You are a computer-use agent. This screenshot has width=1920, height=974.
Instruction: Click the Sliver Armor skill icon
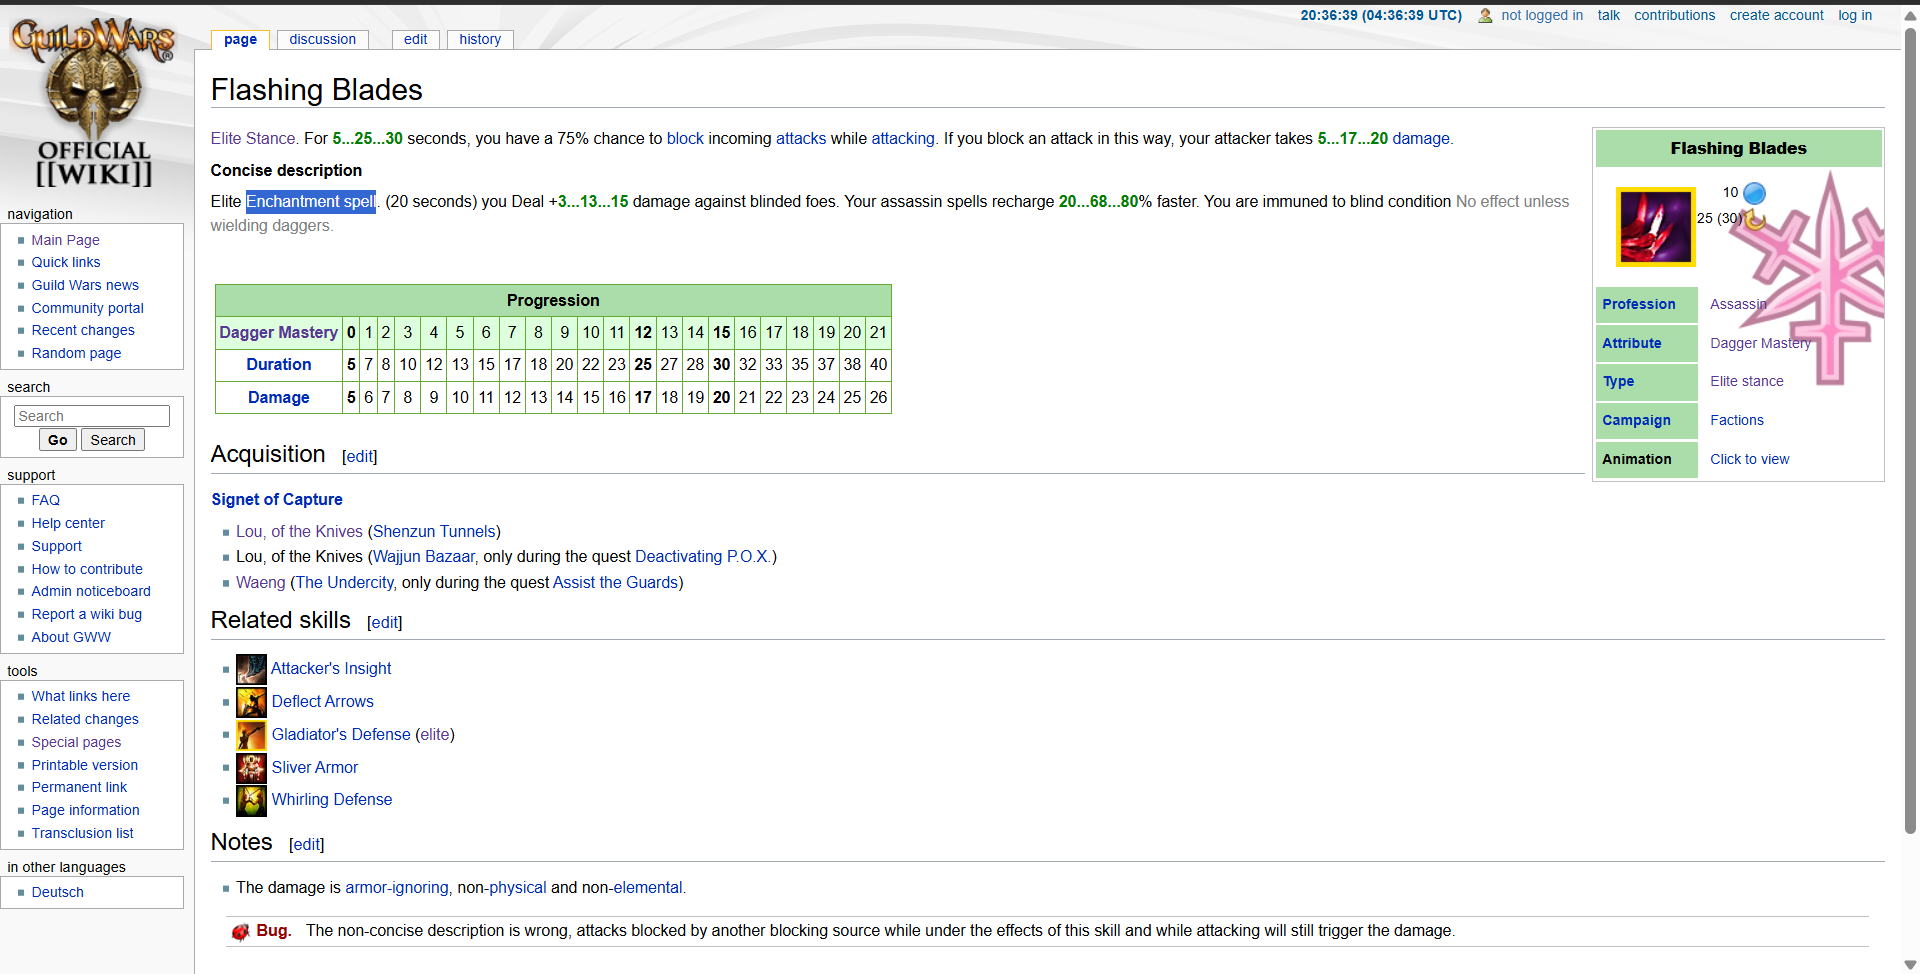(251, 768)
